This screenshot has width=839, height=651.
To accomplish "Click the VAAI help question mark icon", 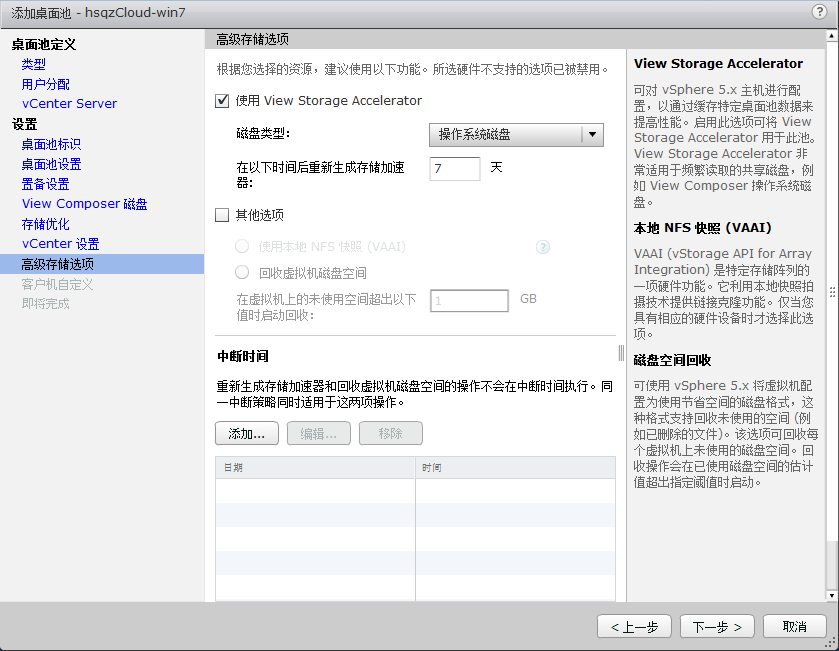I will tap(543, 247).
